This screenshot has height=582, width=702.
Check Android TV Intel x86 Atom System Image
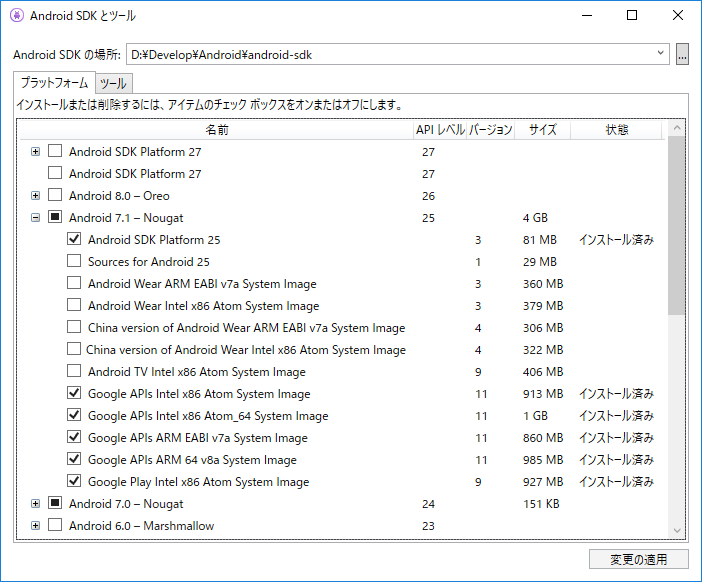click(74, 371)
